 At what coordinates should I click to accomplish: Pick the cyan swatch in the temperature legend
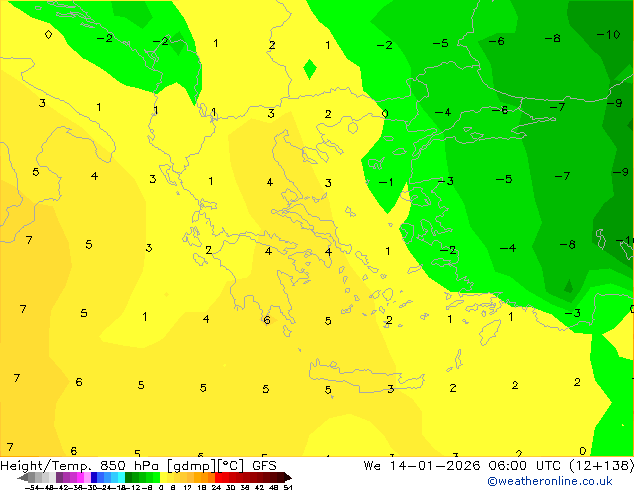coord(121,477)
